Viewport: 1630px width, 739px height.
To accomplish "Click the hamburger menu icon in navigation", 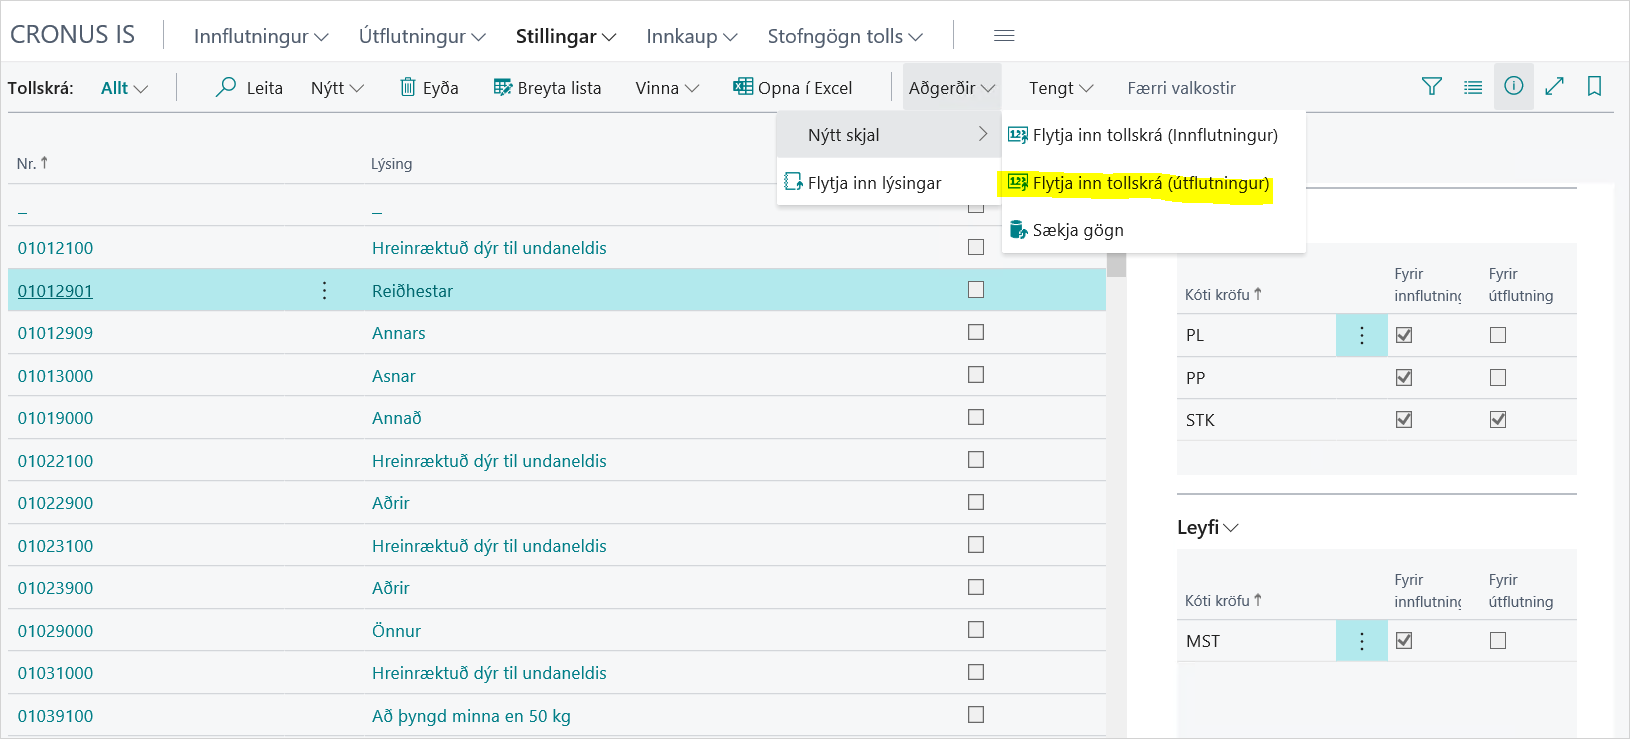I will click(1004, 36).
